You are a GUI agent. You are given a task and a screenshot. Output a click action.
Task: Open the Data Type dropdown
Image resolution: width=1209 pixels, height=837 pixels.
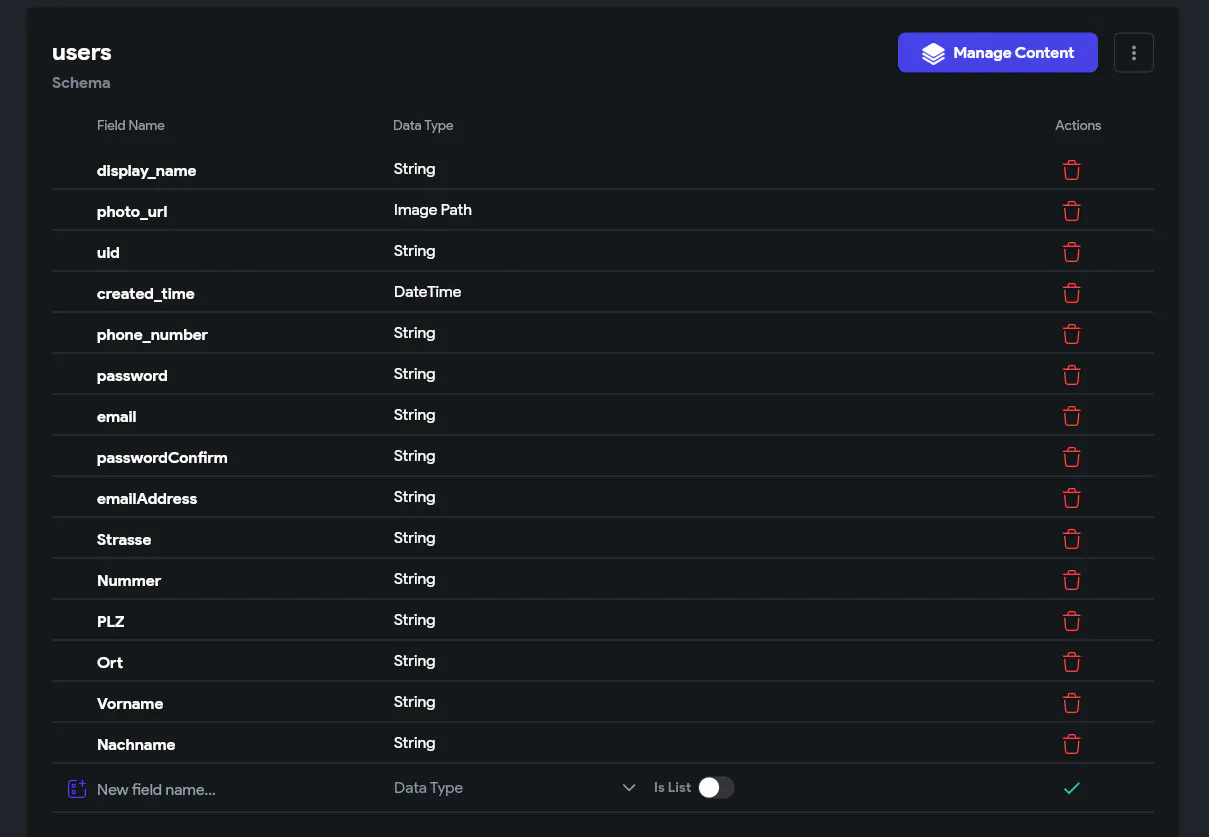point(515,788)
